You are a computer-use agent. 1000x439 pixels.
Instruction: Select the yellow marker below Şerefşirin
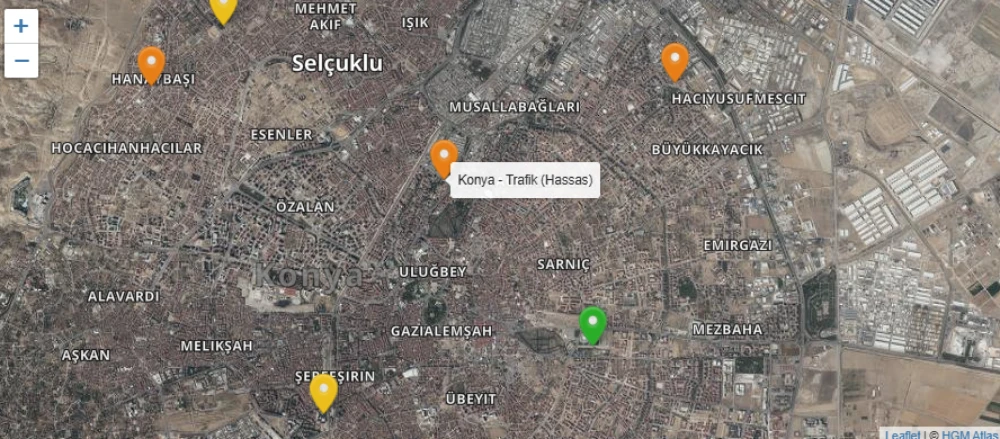[x=324, y=393]
